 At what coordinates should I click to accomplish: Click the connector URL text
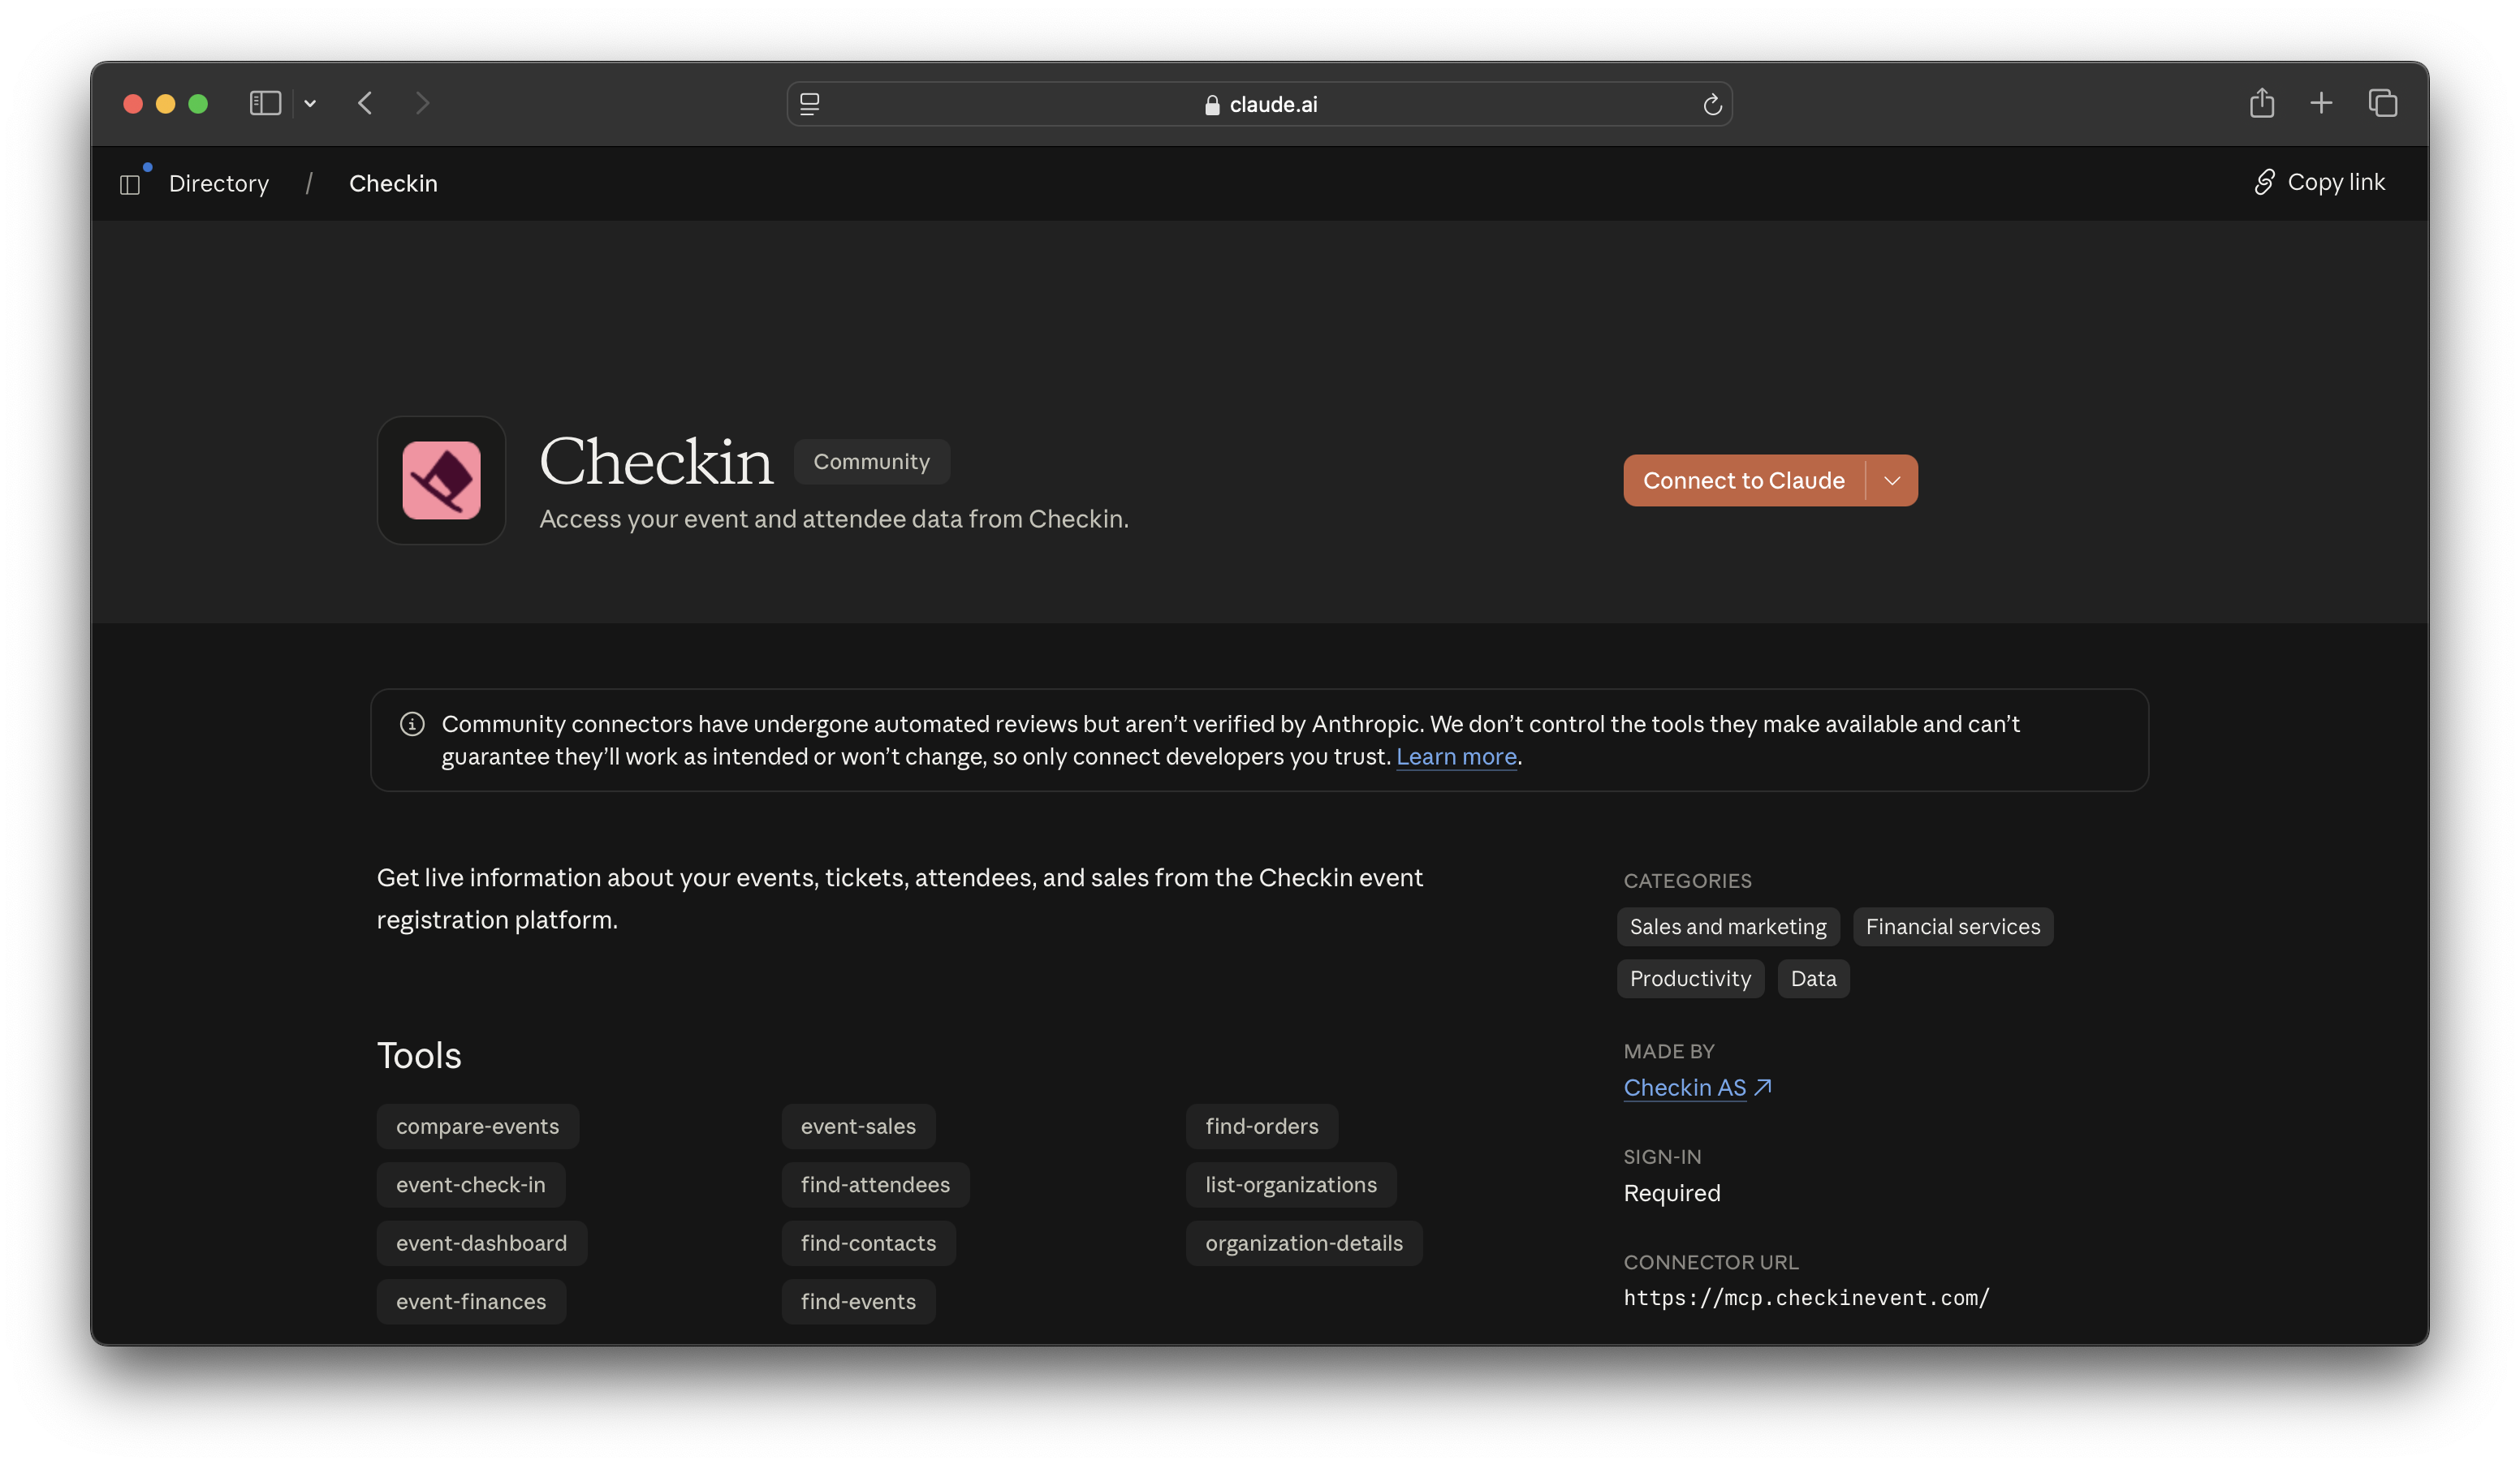pyautogui.click(x=1806, y=1298)
